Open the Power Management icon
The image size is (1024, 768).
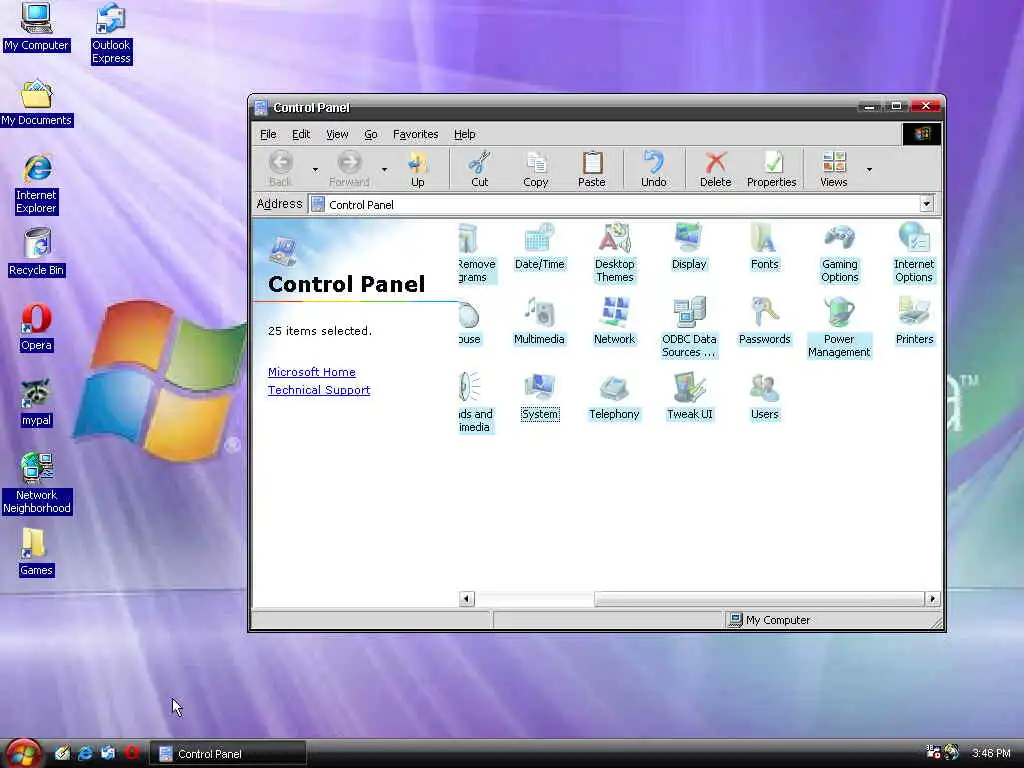(x=839, y=327)
